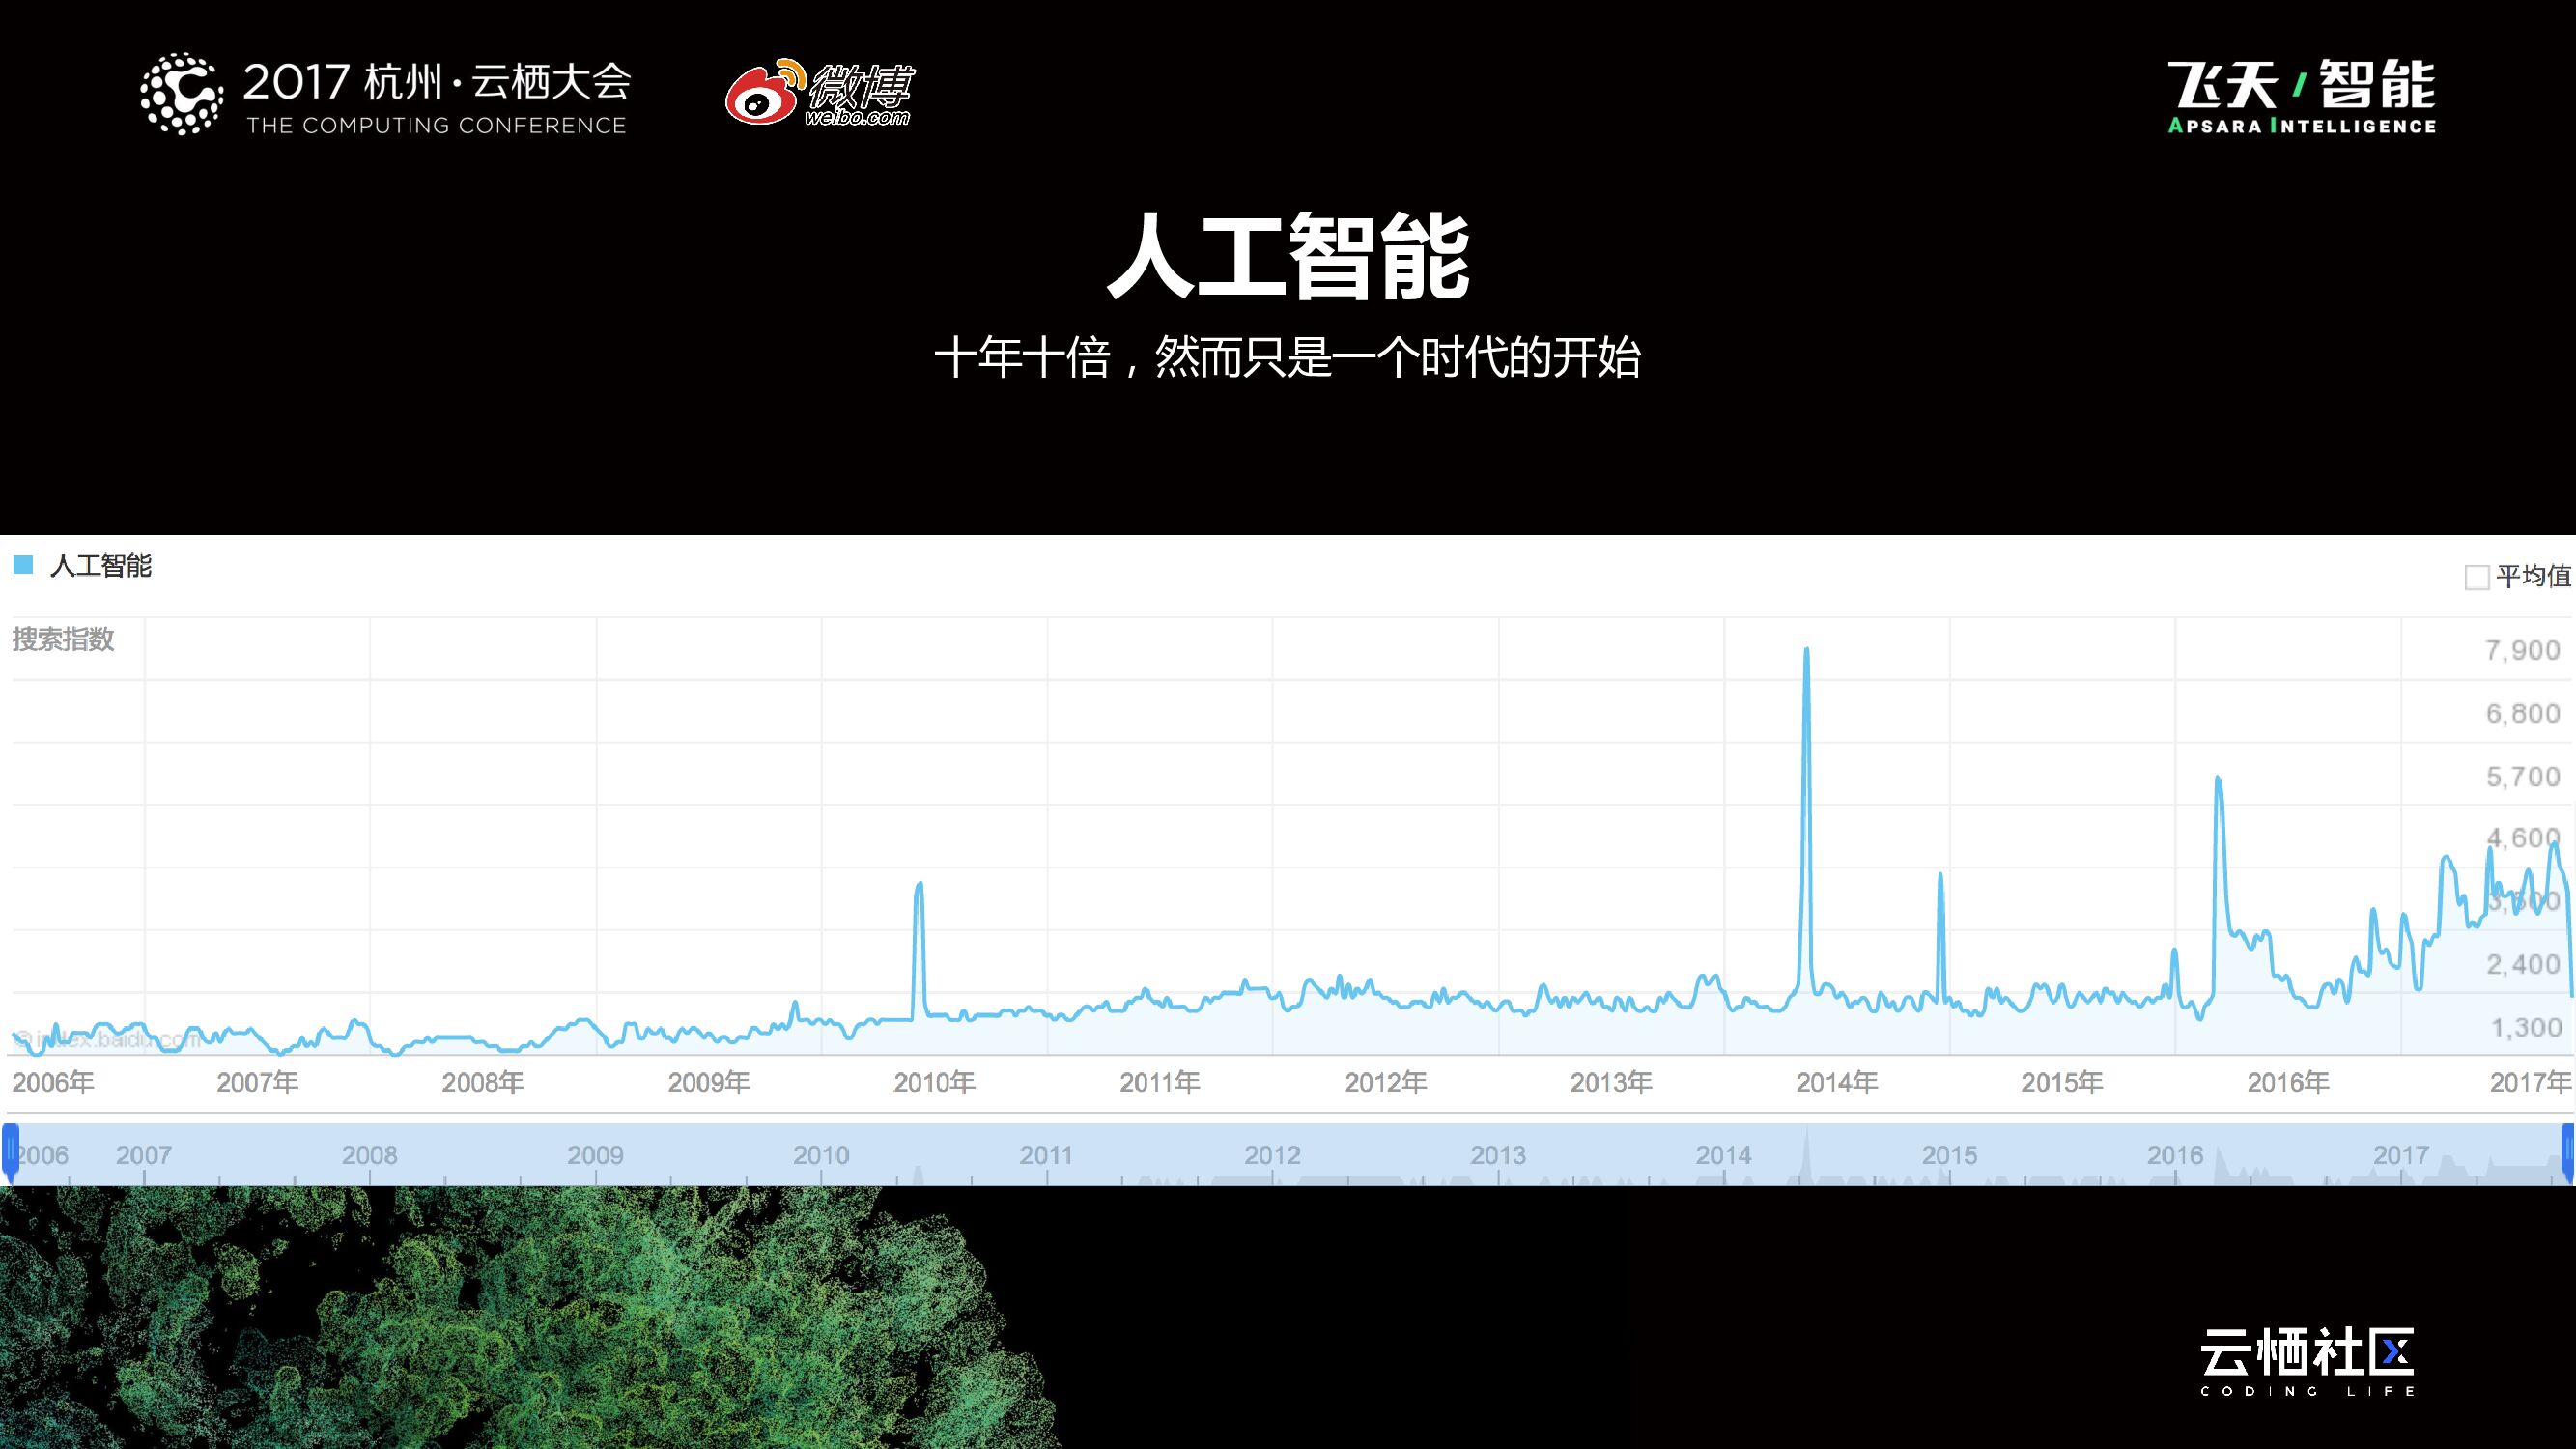Image resolution: width=2576 pixels, height=1449 pixels.
Task: Click 2012 on the range selector bar
Action: tap(1272, 1155)
